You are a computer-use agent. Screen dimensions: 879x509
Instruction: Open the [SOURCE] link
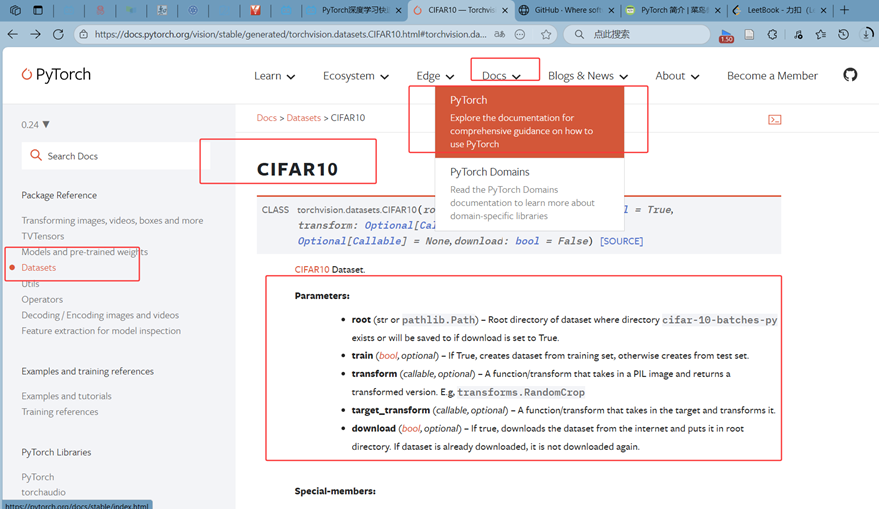click(x=621, y=241)
